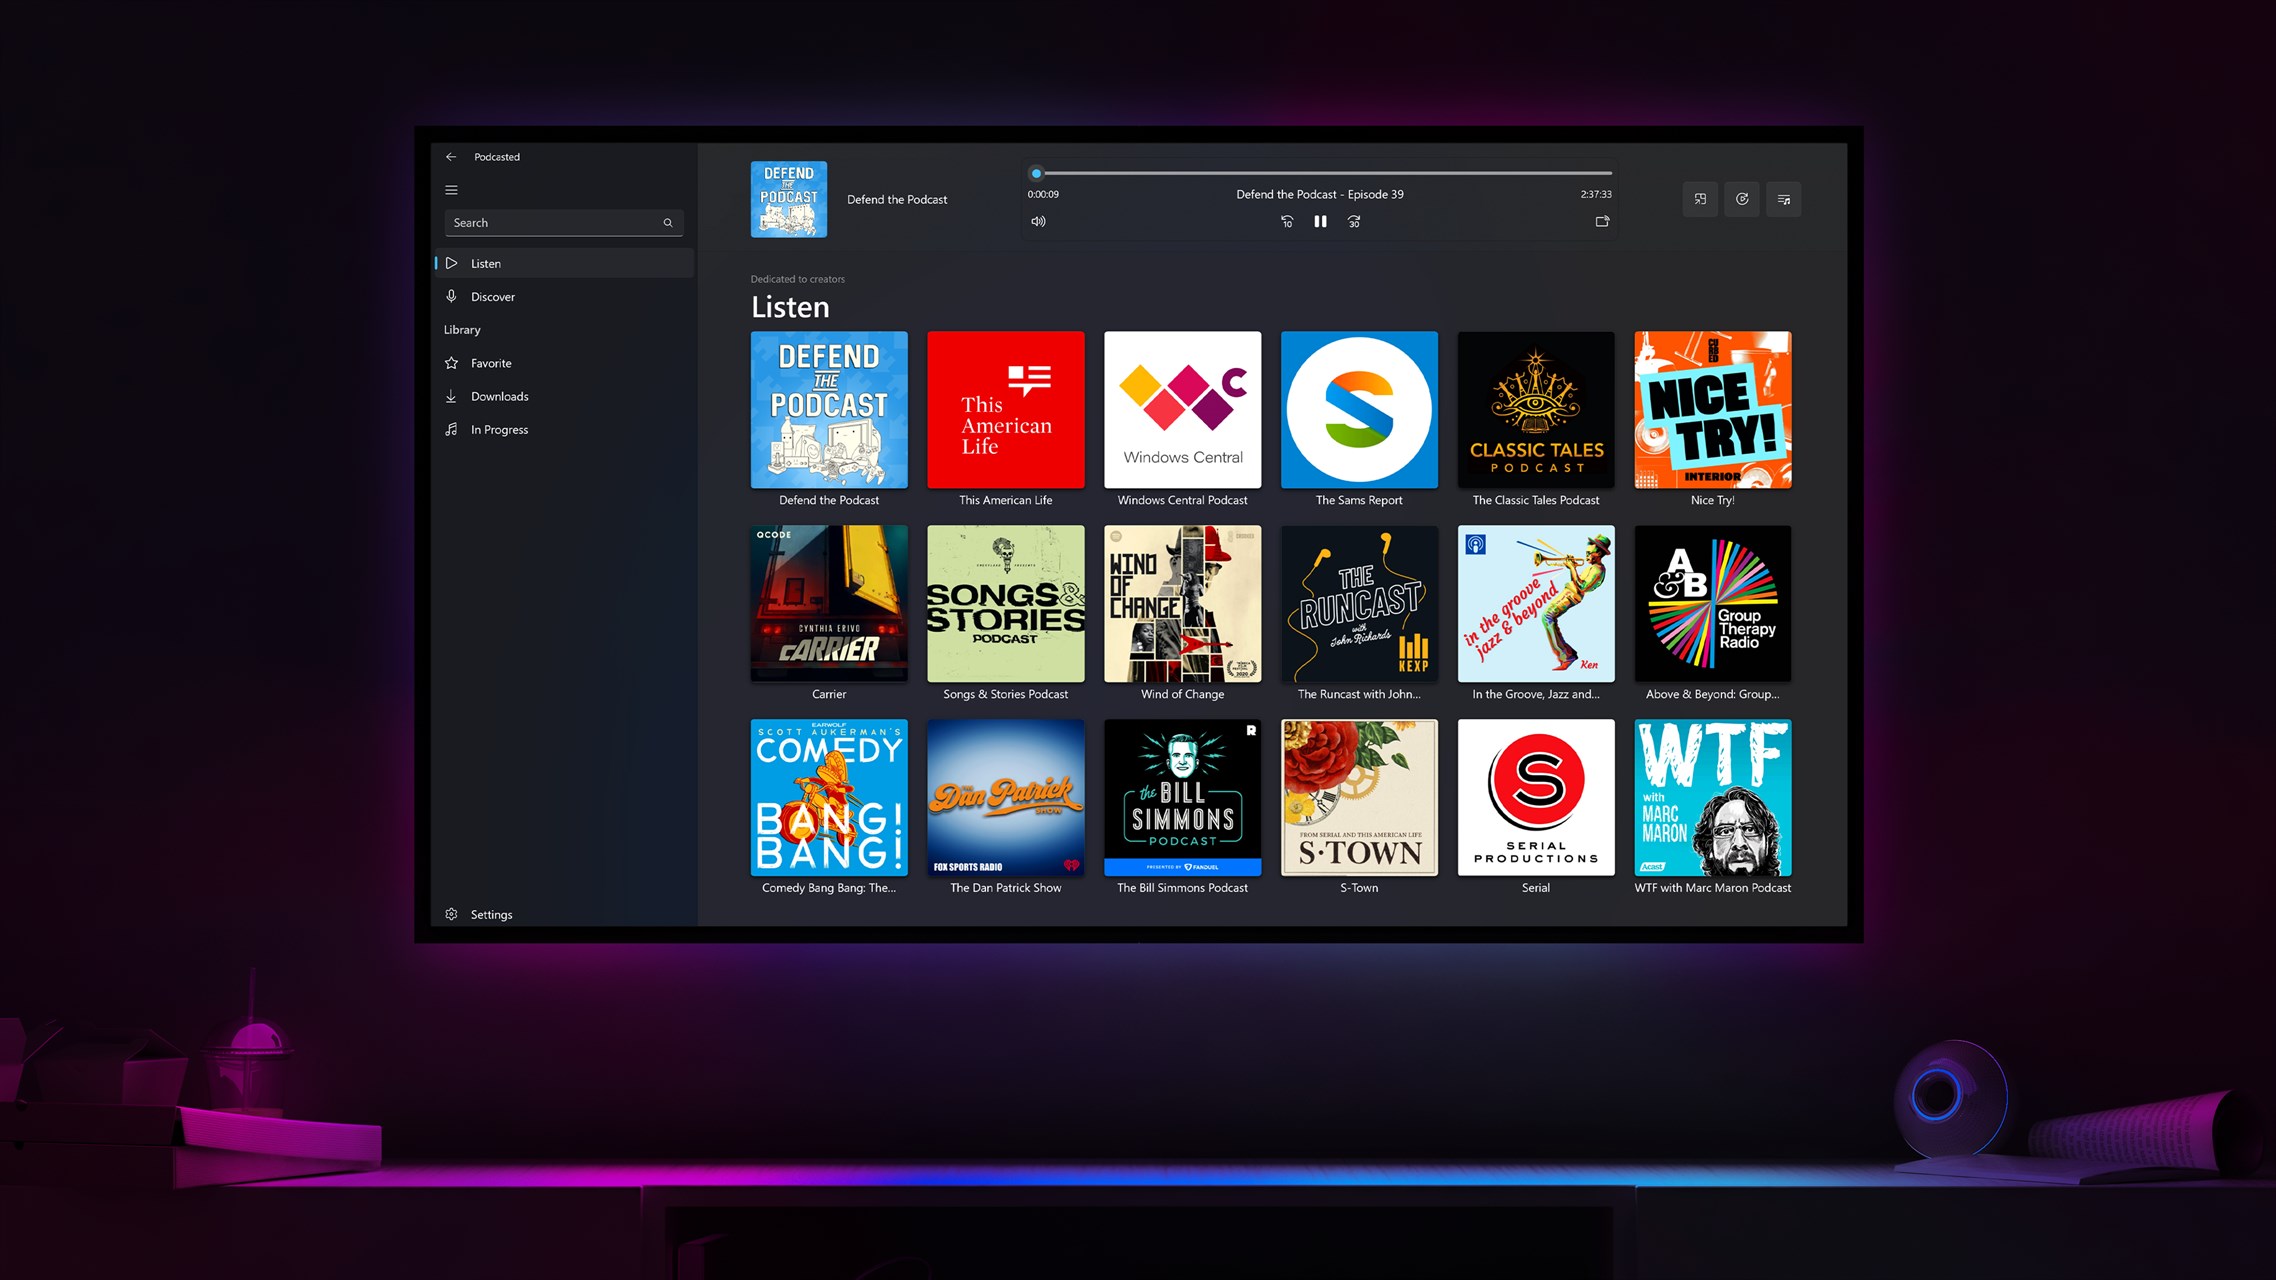Focus the Search input field
Viewport: 2276px width, 1280px height.
pos(550,223)
